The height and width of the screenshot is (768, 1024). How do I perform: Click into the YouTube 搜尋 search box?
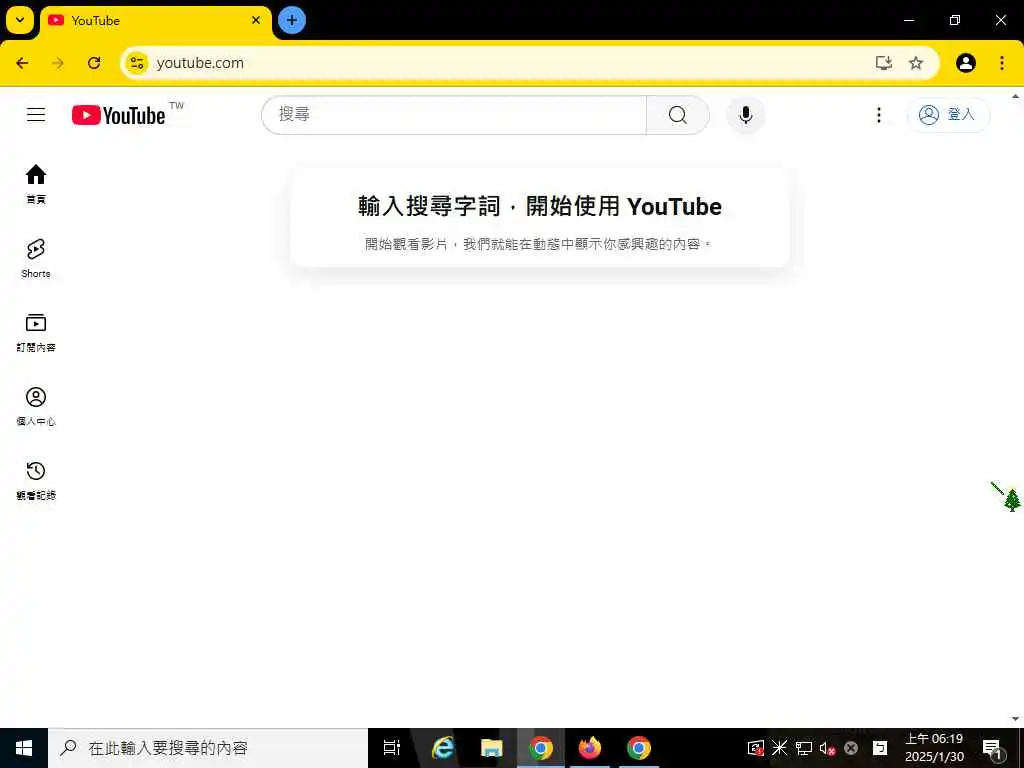pos(454,115)
